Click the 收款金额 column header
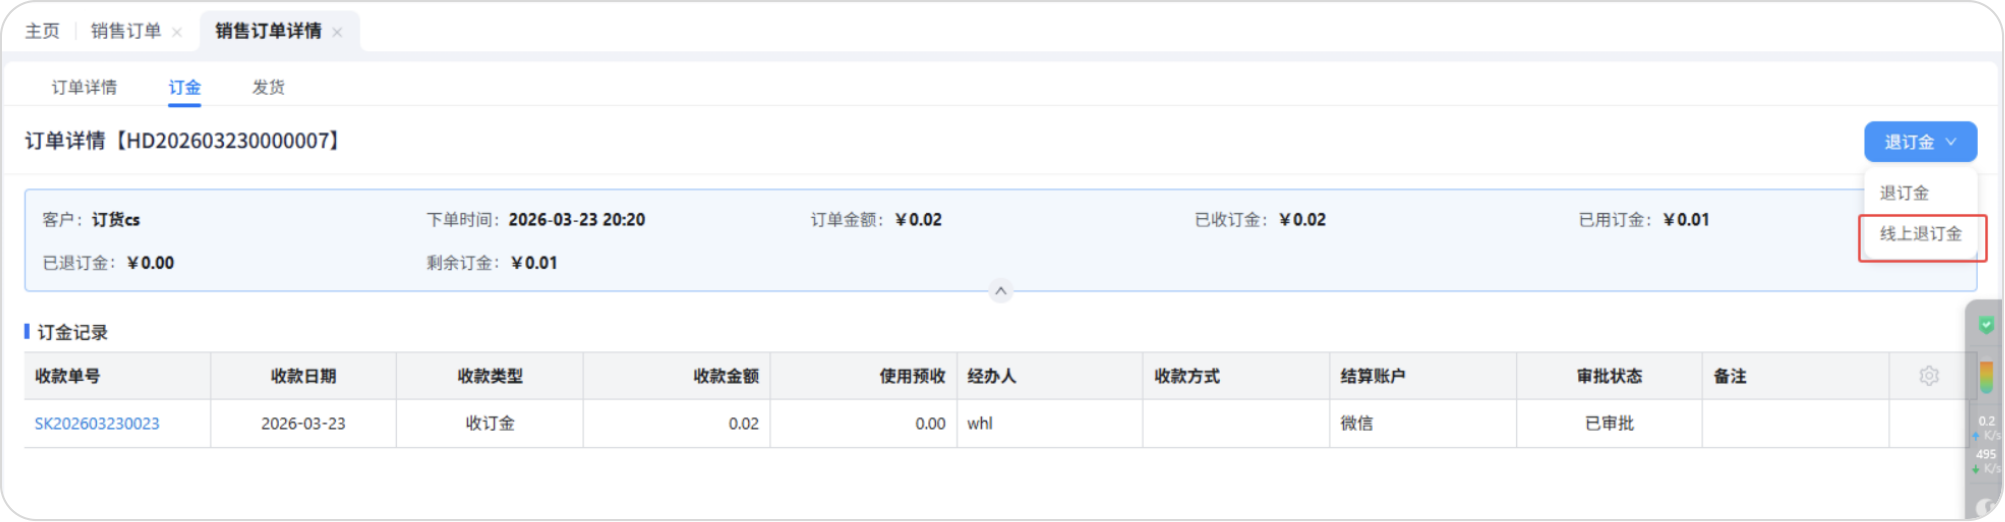The width and height of the screenshot is (2005, 522). click(726, 376)
